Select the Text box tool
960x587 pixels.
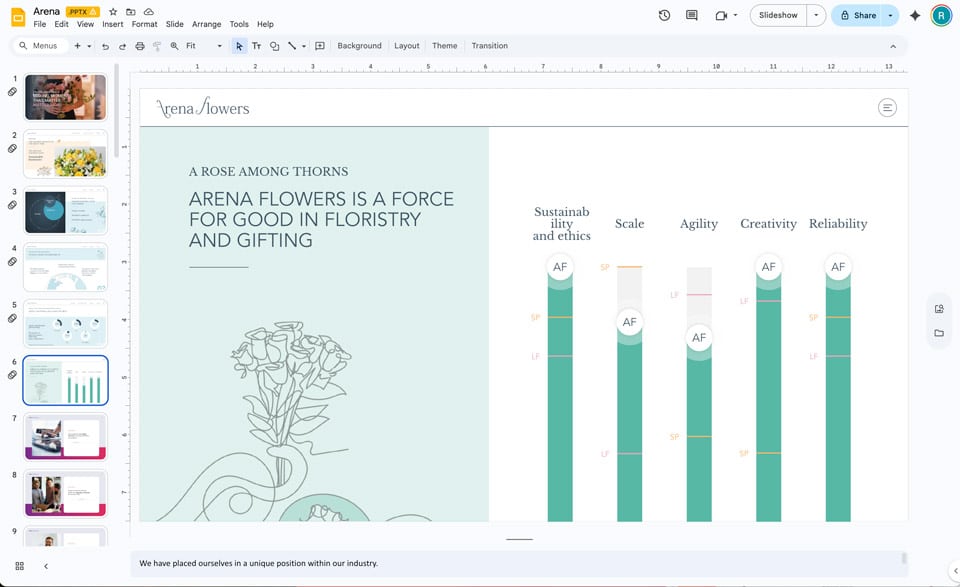tap(256, 46)
